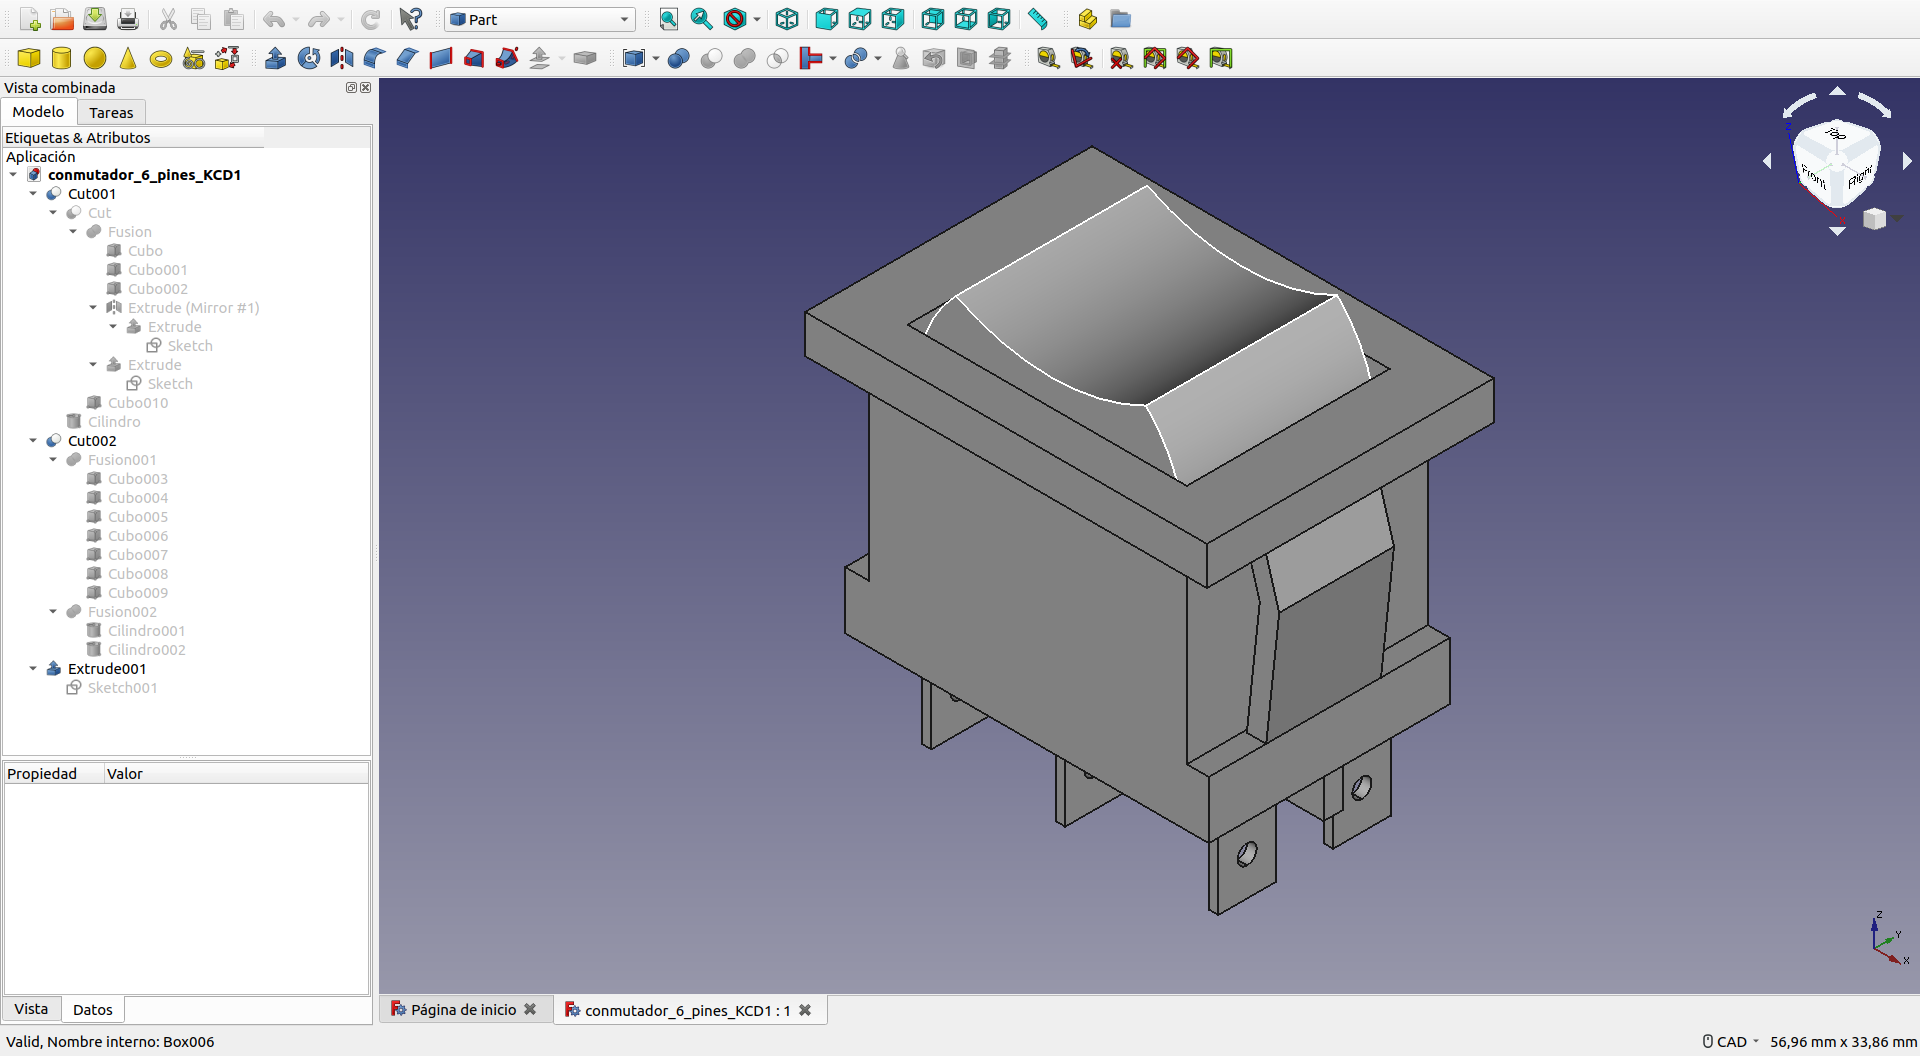The height and width of the screenshot is (1056, 1920).
Task: Choose the Mirror tool
Action: [x=342, y=59]
